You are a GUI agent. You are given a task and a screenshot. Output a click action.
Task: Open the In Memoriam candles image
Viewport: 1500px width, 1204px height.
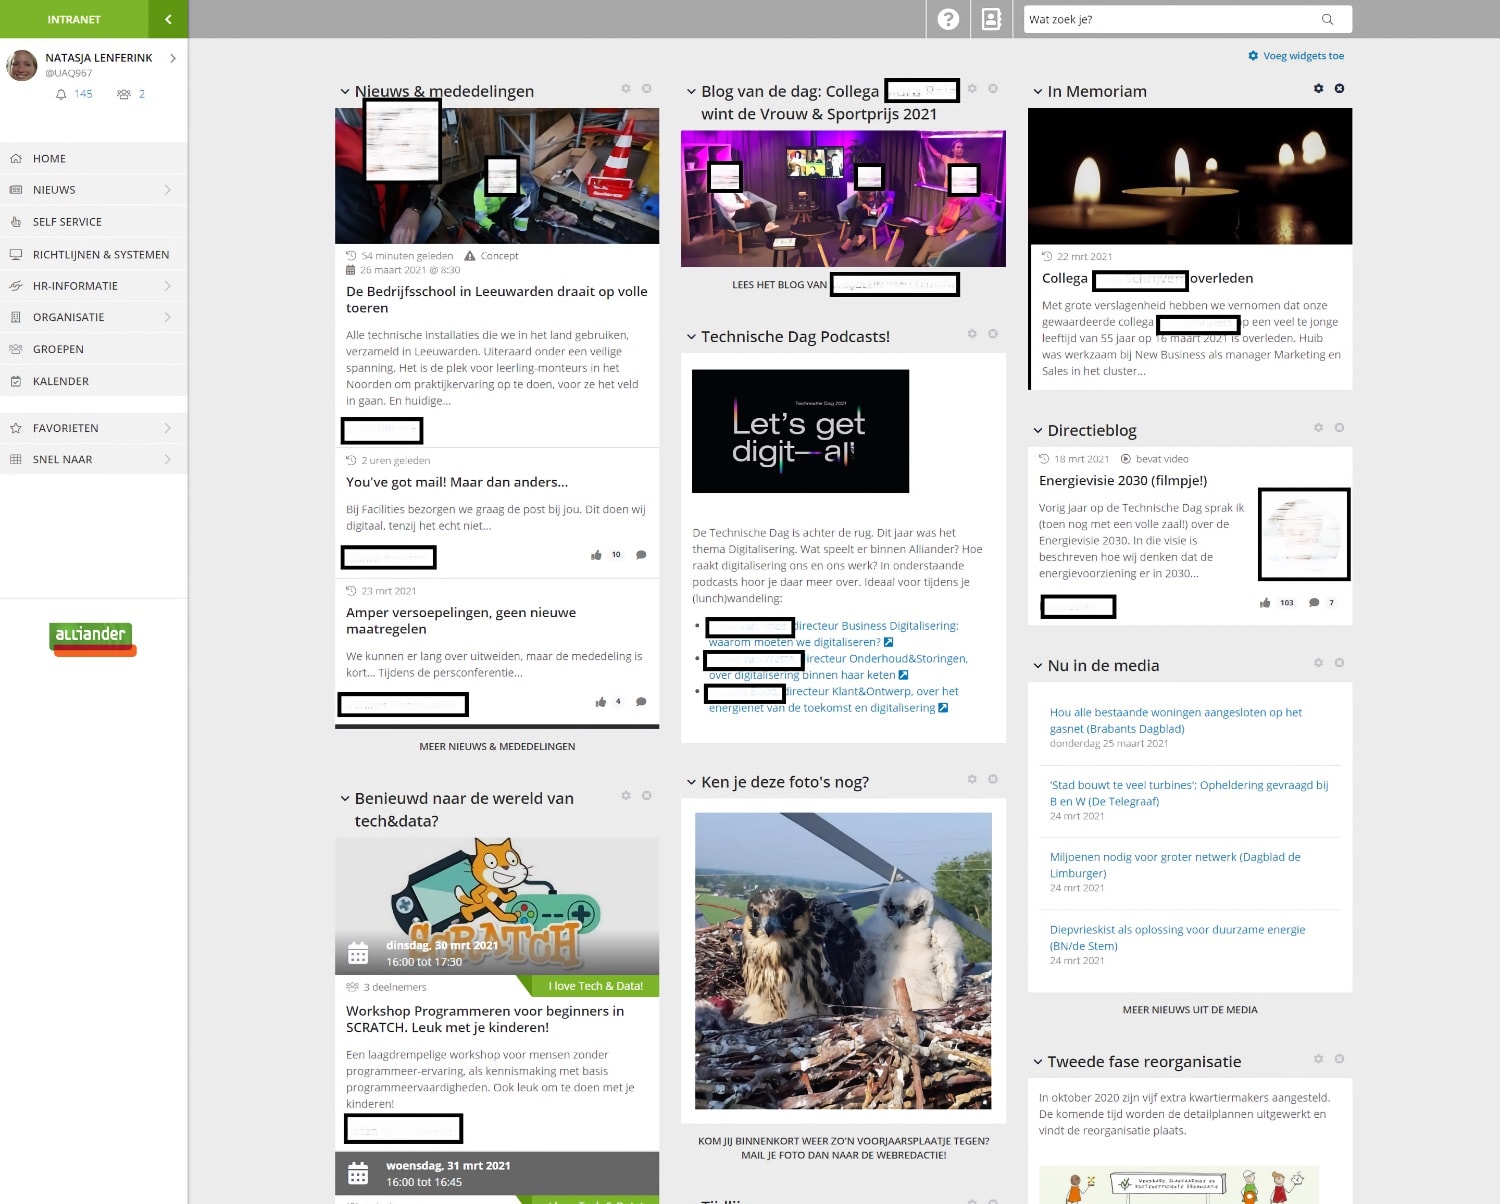tap(1190, 176)
